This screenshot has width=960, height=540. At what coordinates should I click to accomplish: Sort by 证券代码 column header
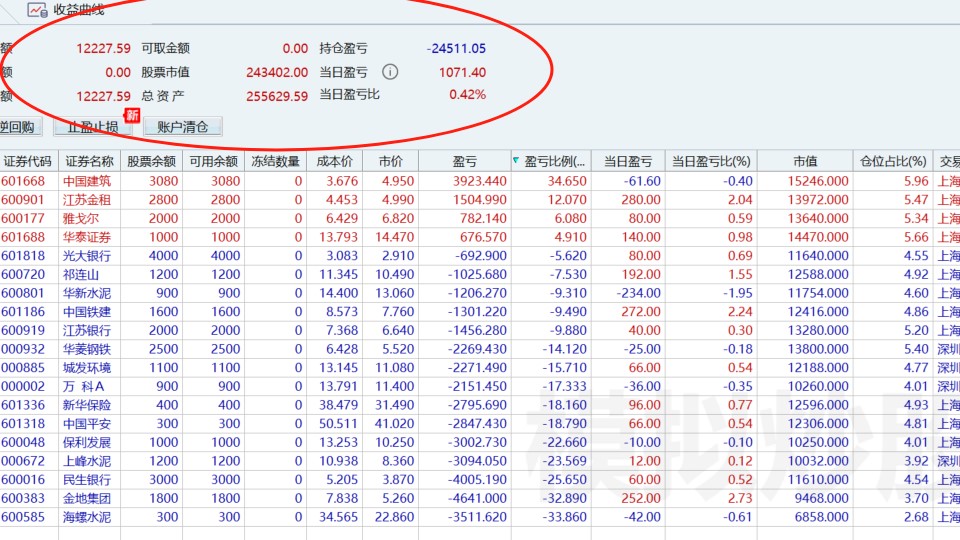pyautogui.click(x=28, y=161)
